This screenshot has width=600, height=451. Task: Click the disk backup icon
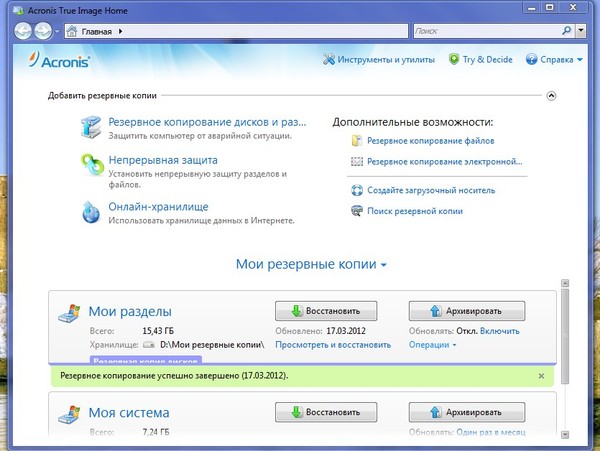tap(91, 127)
